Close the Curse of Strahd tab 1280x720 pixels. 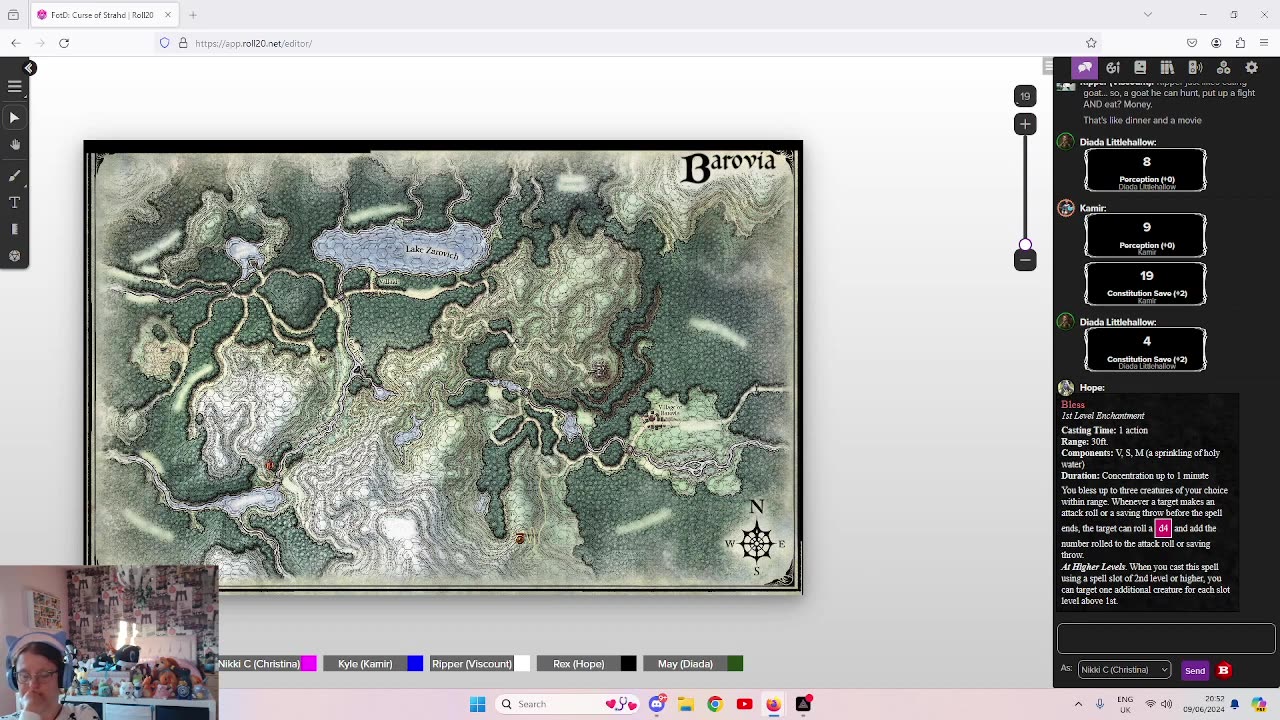click(168, 15)
